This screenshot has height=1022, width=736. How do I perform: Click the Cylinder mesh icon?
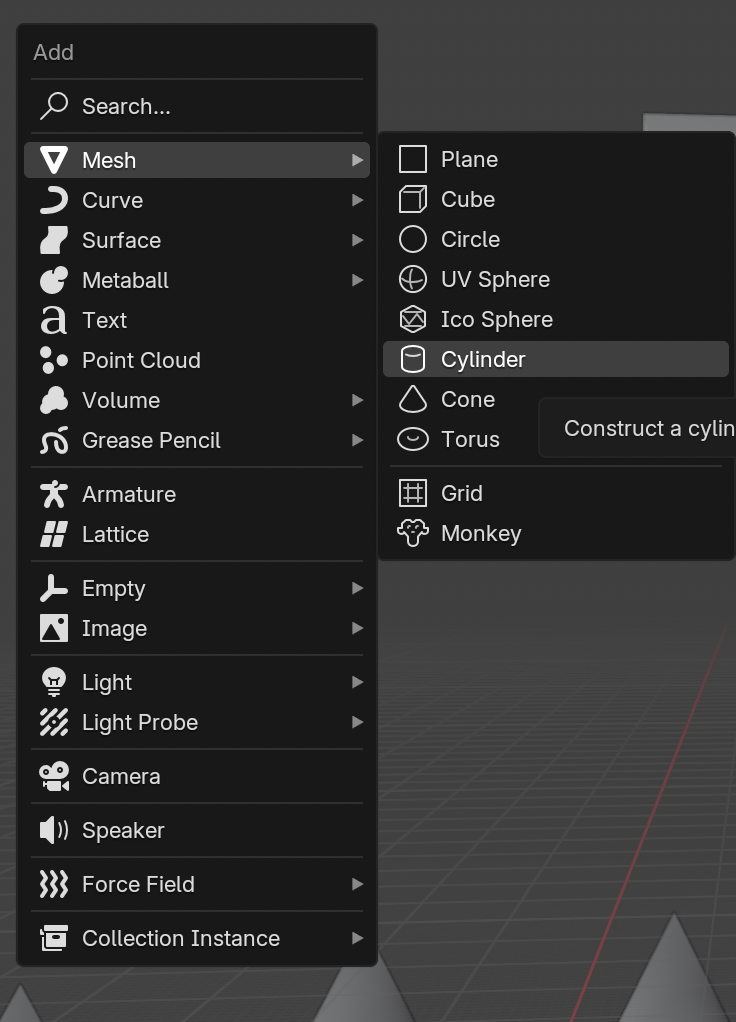413,360
